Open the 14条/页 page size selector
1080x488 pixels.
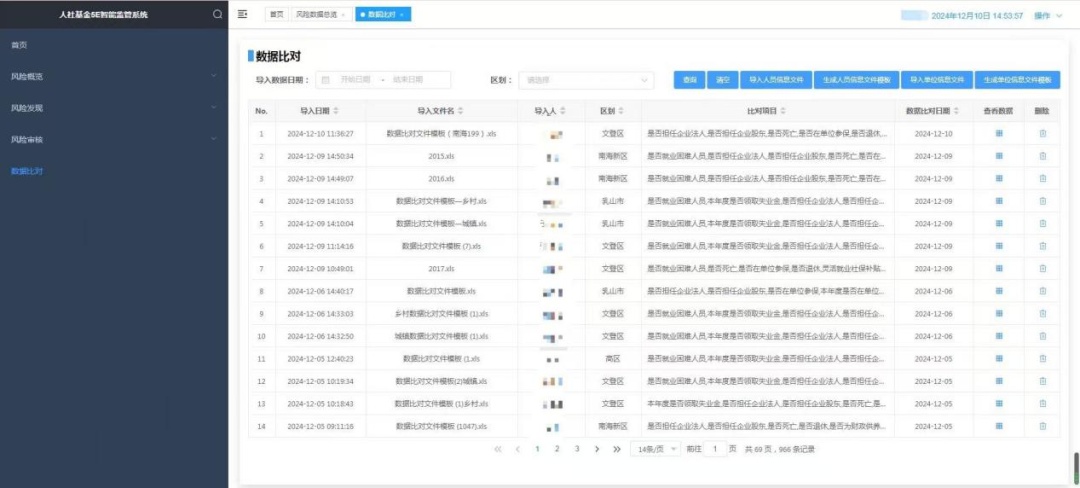click(657, 449)
